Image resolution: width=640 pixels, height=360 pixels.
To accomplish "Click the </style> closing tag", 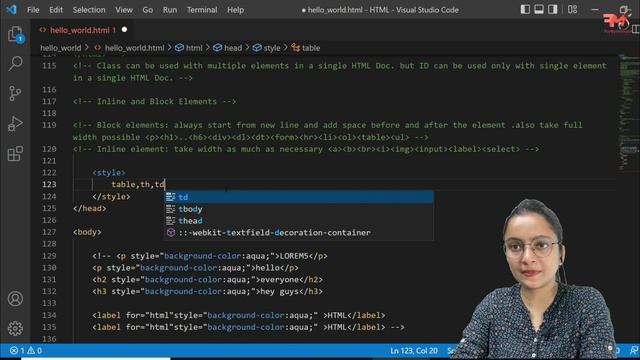I will tap(111, 196).
